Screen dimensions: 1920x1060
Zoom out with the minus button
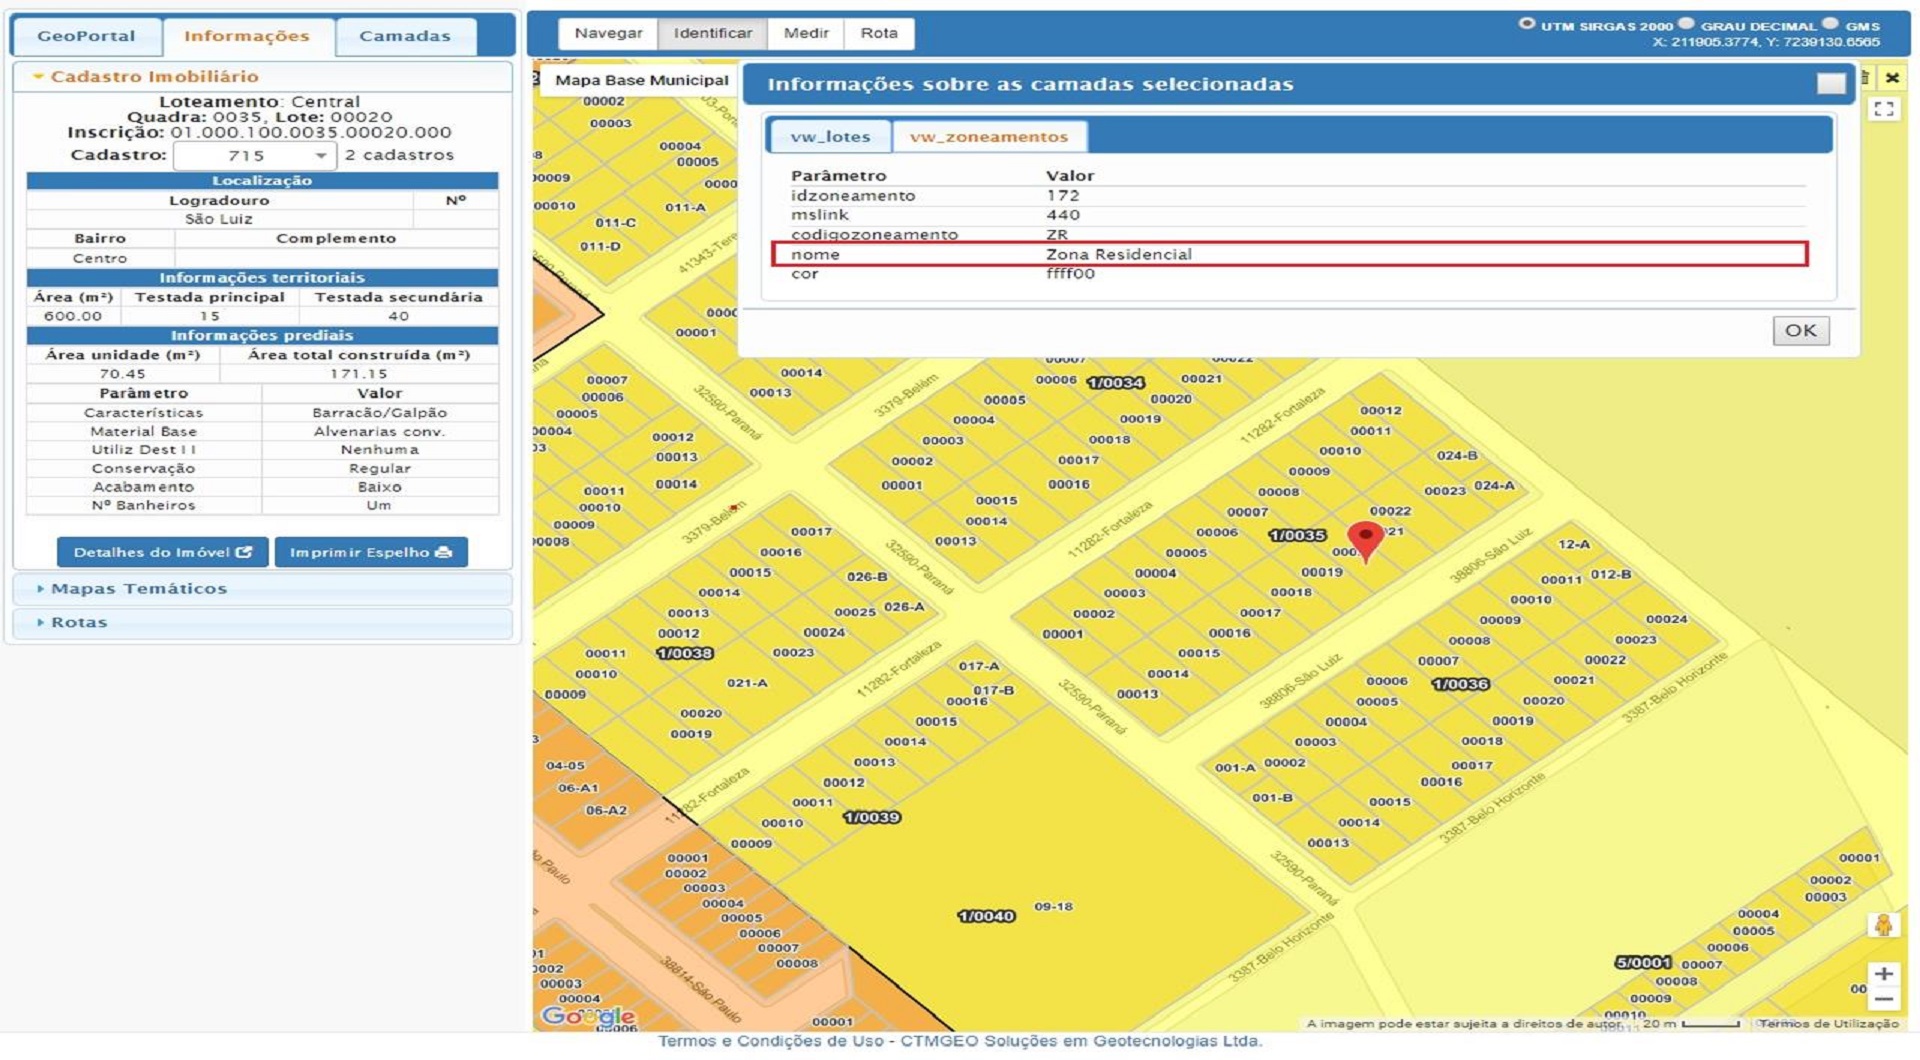1884,999
